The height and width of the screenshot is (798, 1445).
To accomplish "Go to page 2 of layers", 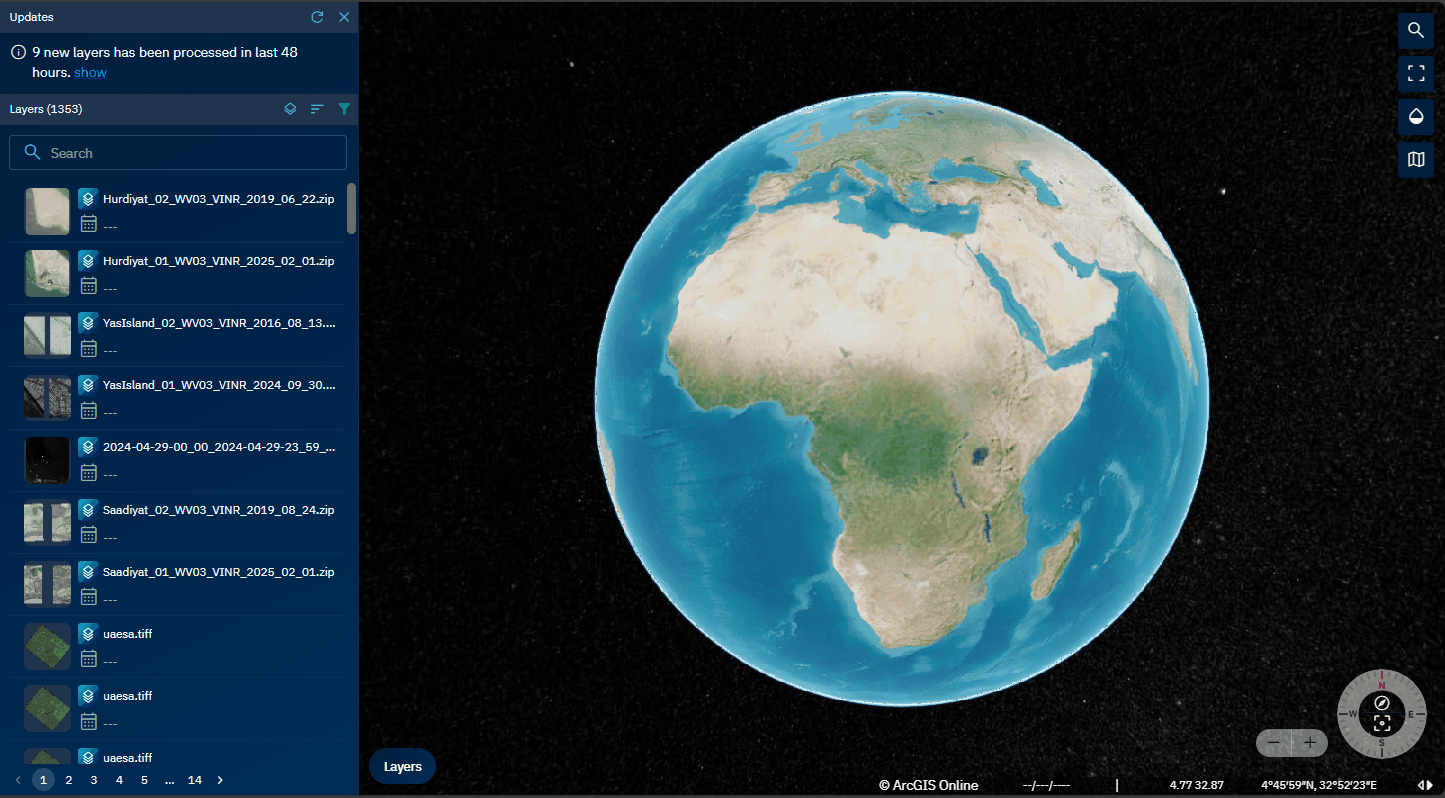I will click(69, 780).
